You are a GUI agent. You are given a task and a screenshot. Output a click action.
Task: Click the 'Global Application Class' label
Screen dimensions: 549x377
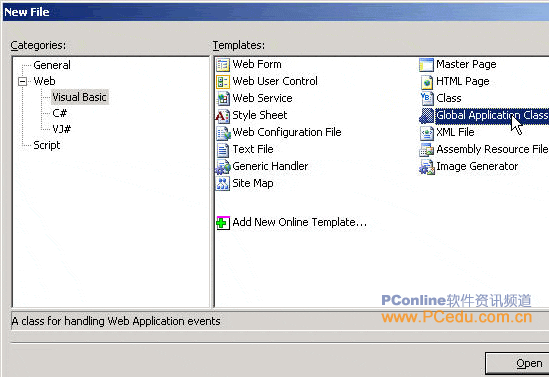click(492, 115)
